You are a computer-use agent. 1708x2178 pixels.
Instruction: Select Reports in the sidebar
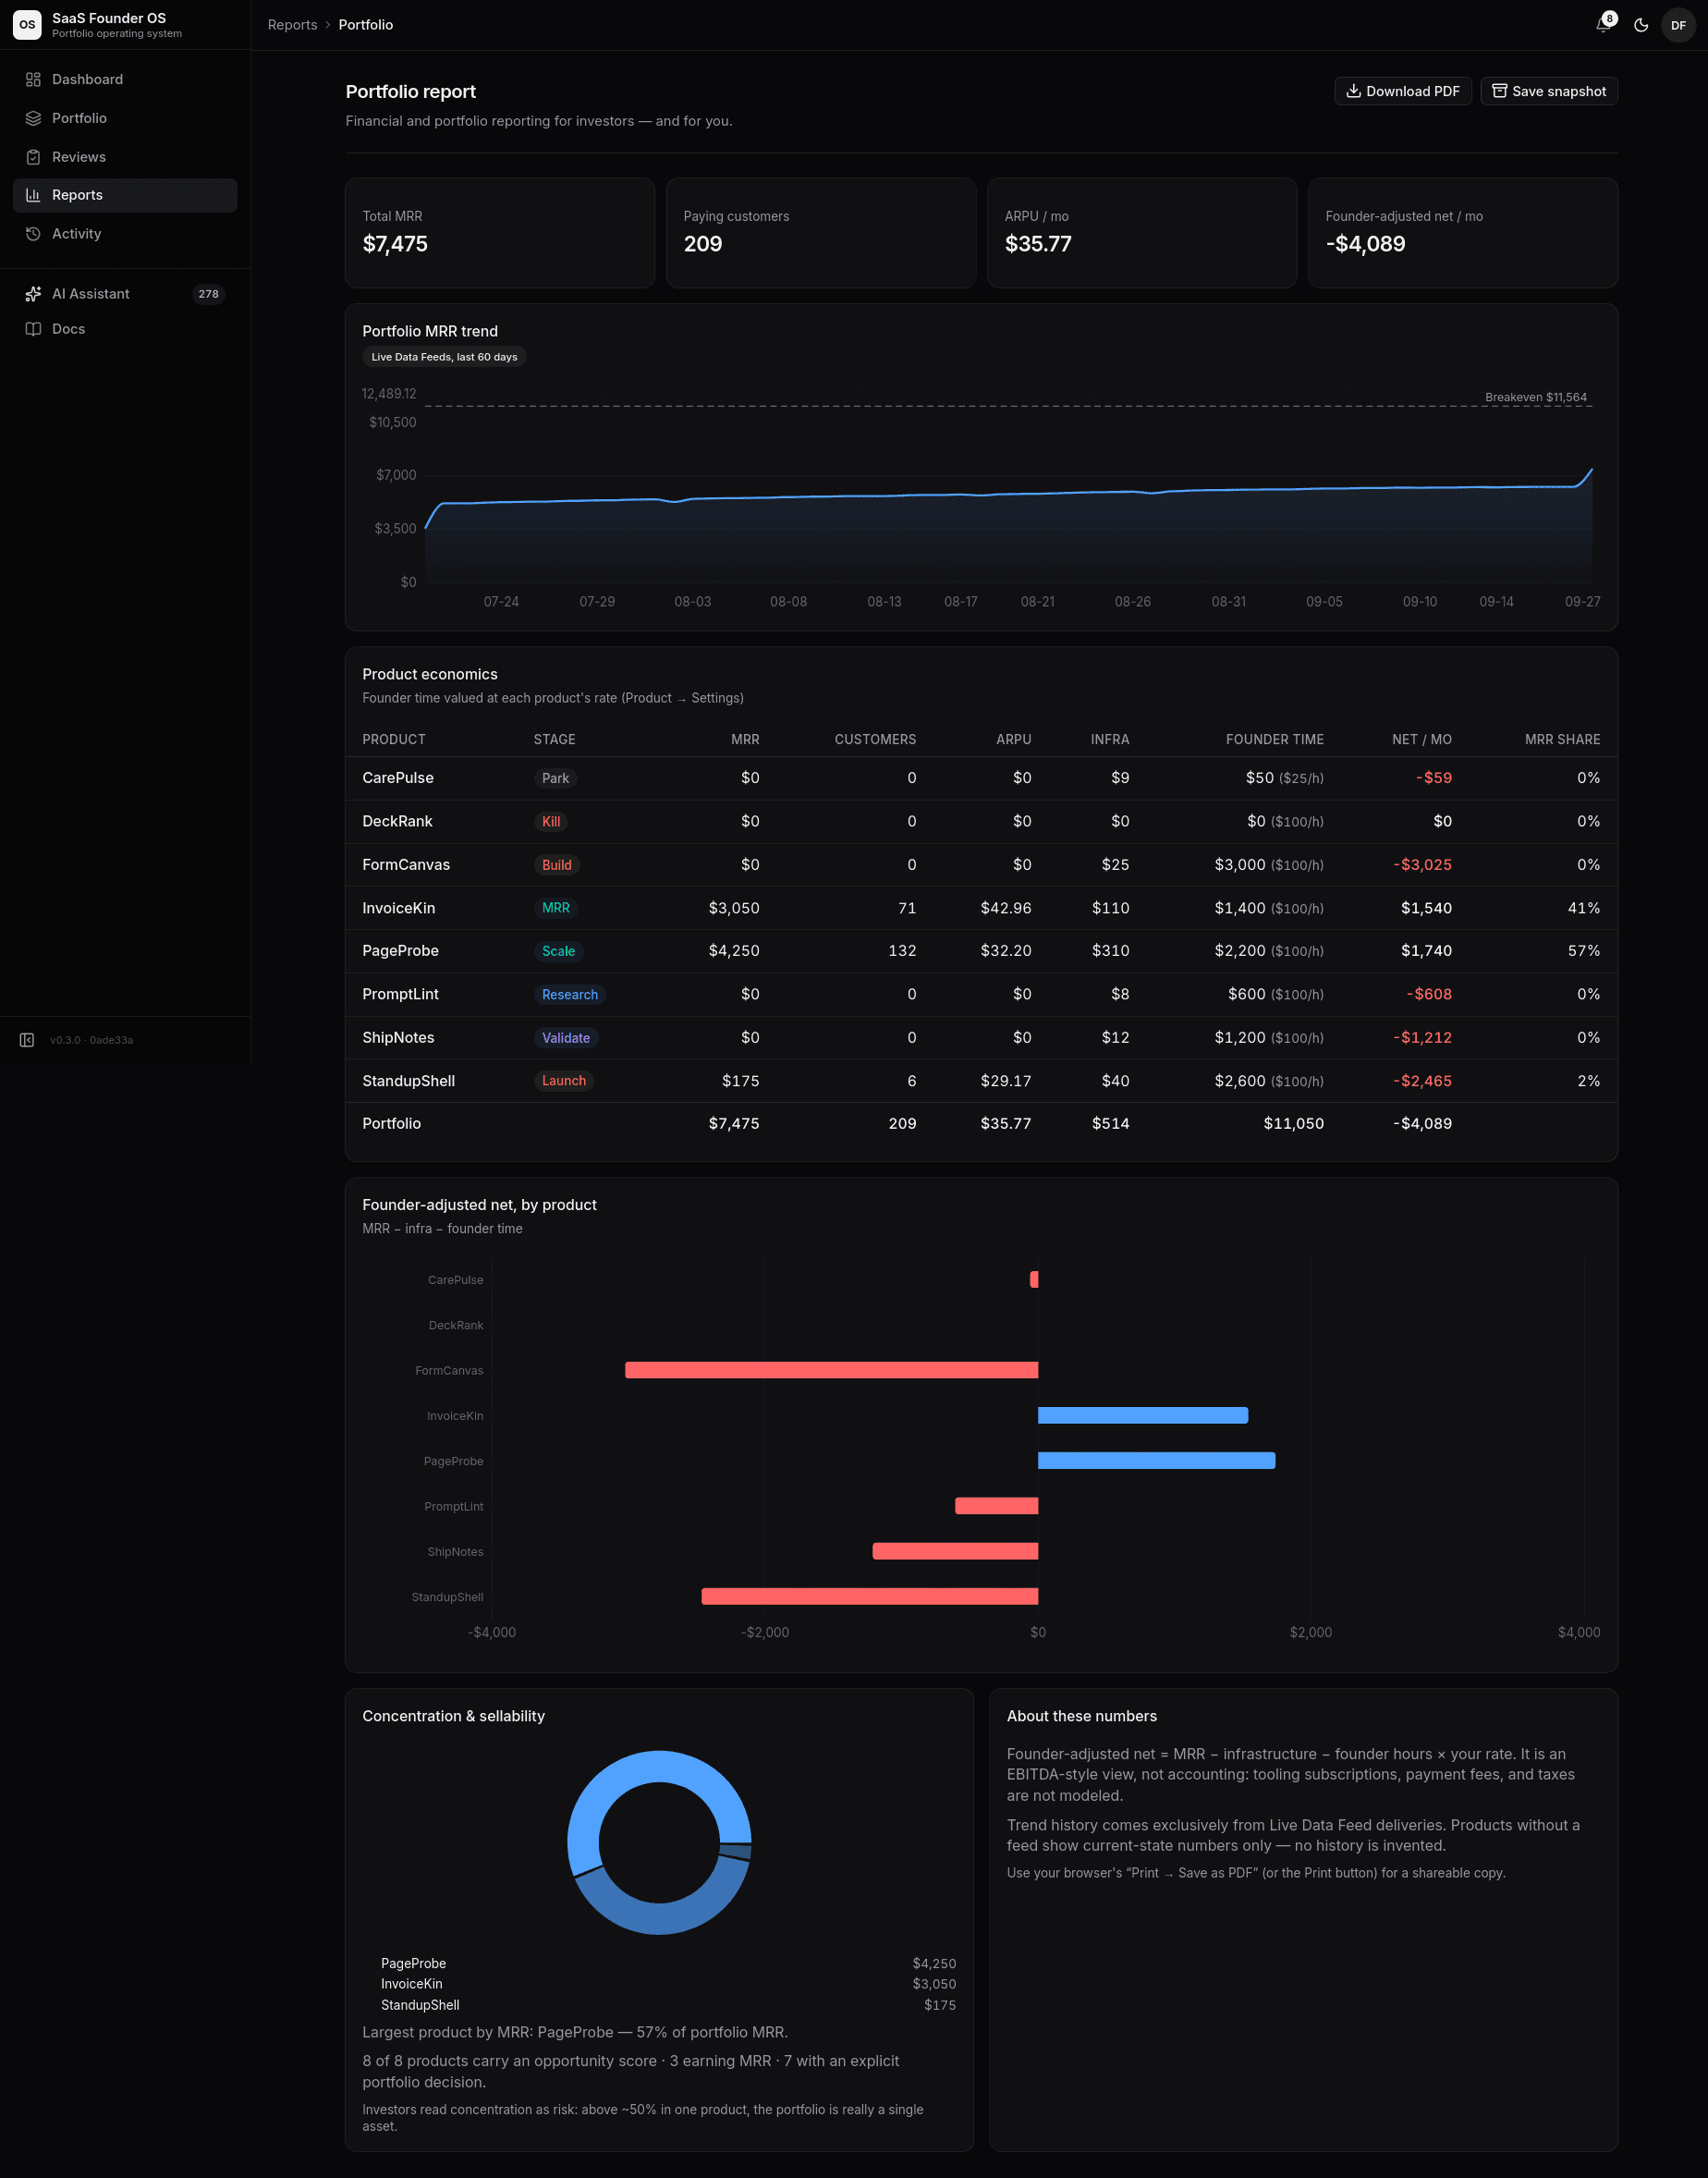point(125,195)
